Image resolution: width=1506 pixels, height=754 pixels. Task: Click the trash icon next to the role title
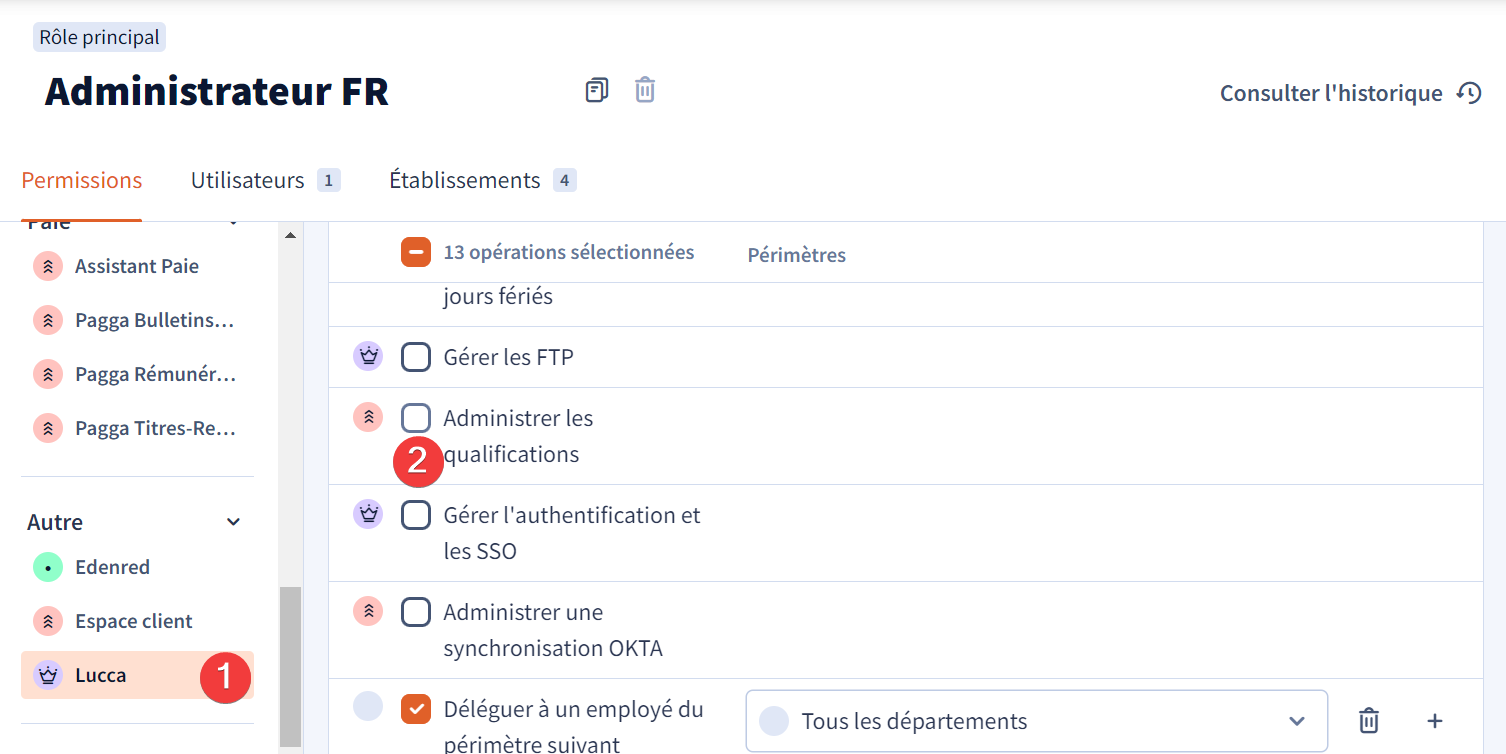pyautogui.click(x=645, y=90)
